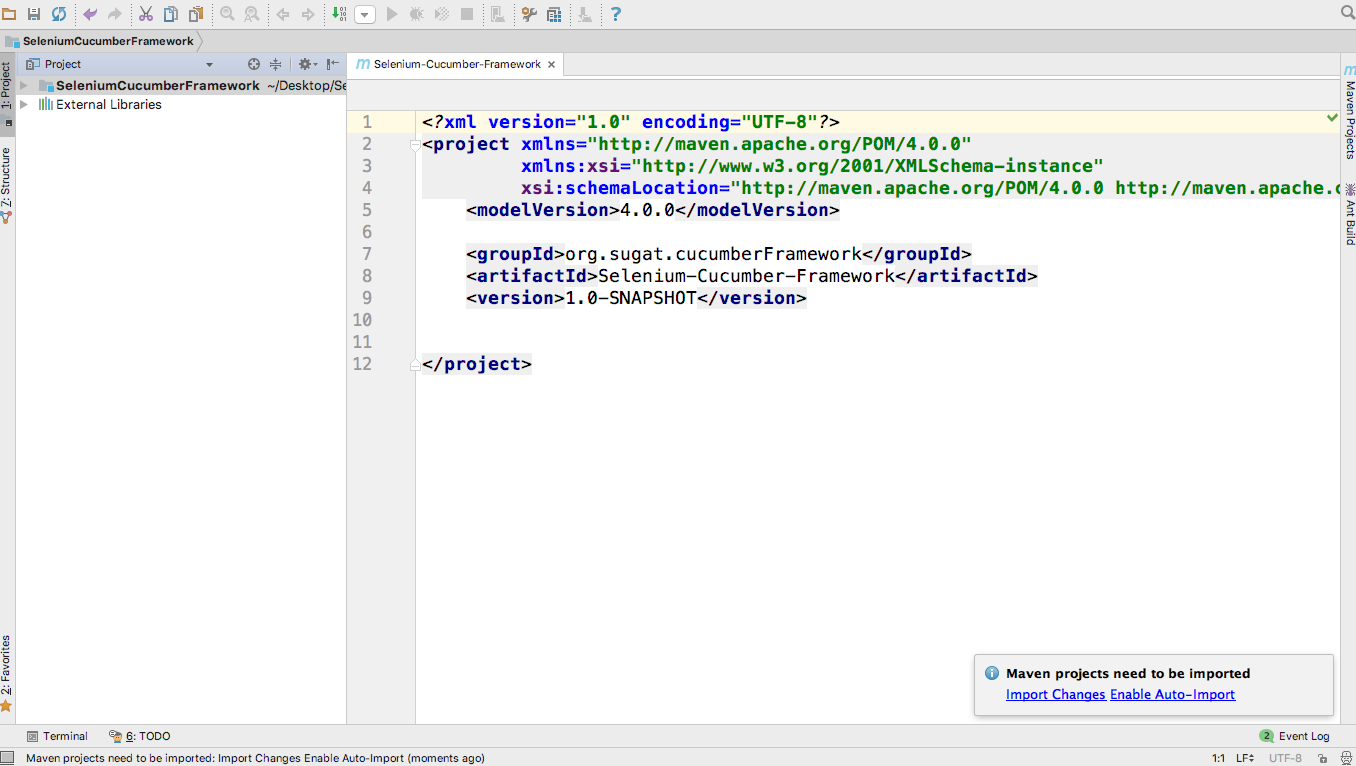Click the Find magnifier icon
The width and height of the screenshot is (1356, 766).
click(227, 14)
